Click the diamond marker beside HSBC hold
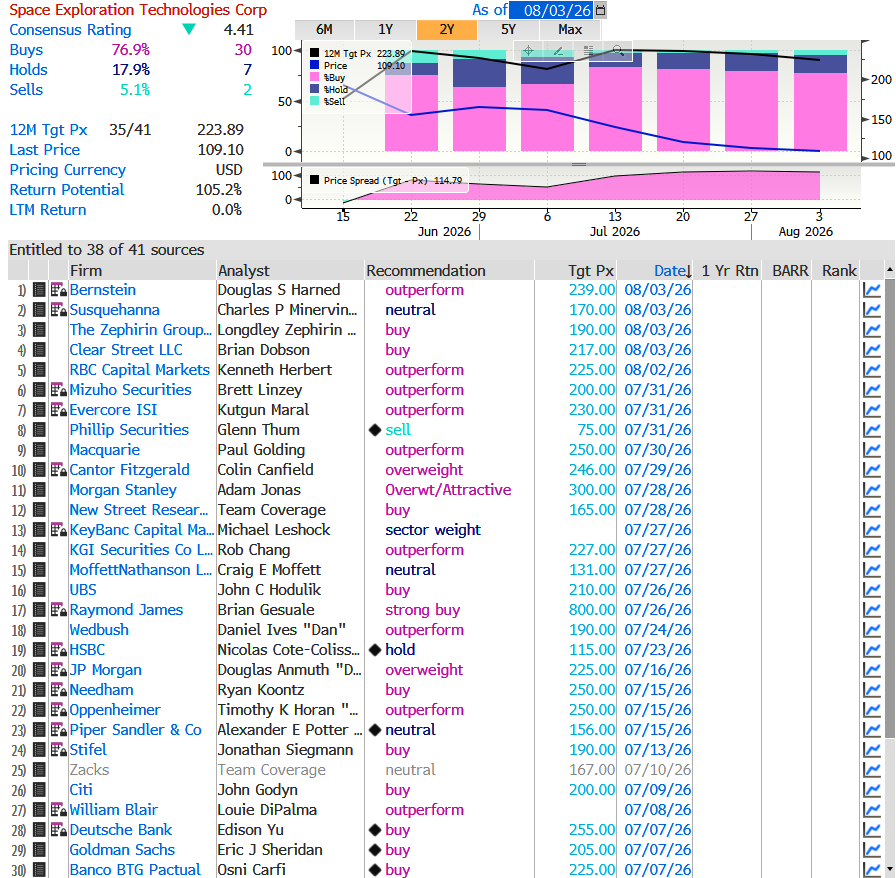This screenshot has width=896, height=878. pyautogui.click(x=375, y=650)
